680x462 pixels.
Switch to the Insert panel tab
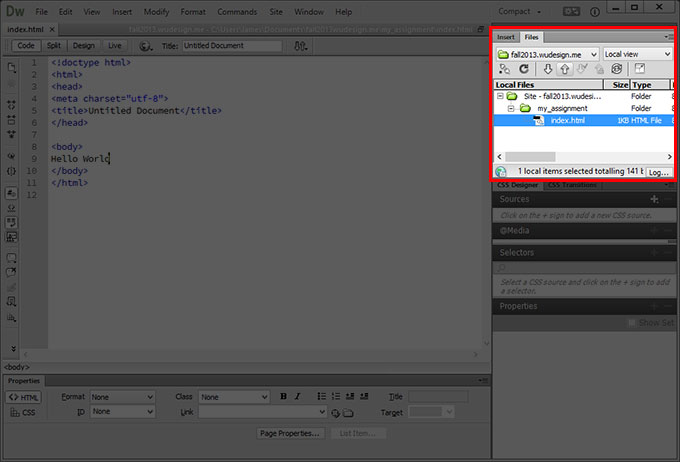[x=507, y=37]
